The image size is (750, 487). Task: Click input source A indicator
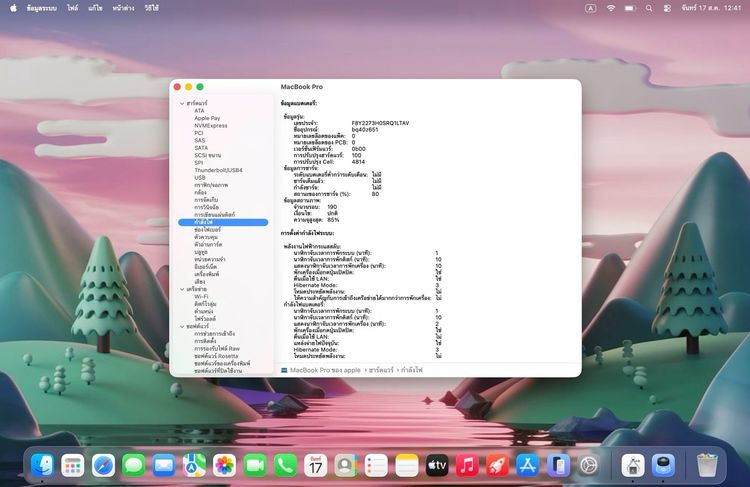point(591,8)
